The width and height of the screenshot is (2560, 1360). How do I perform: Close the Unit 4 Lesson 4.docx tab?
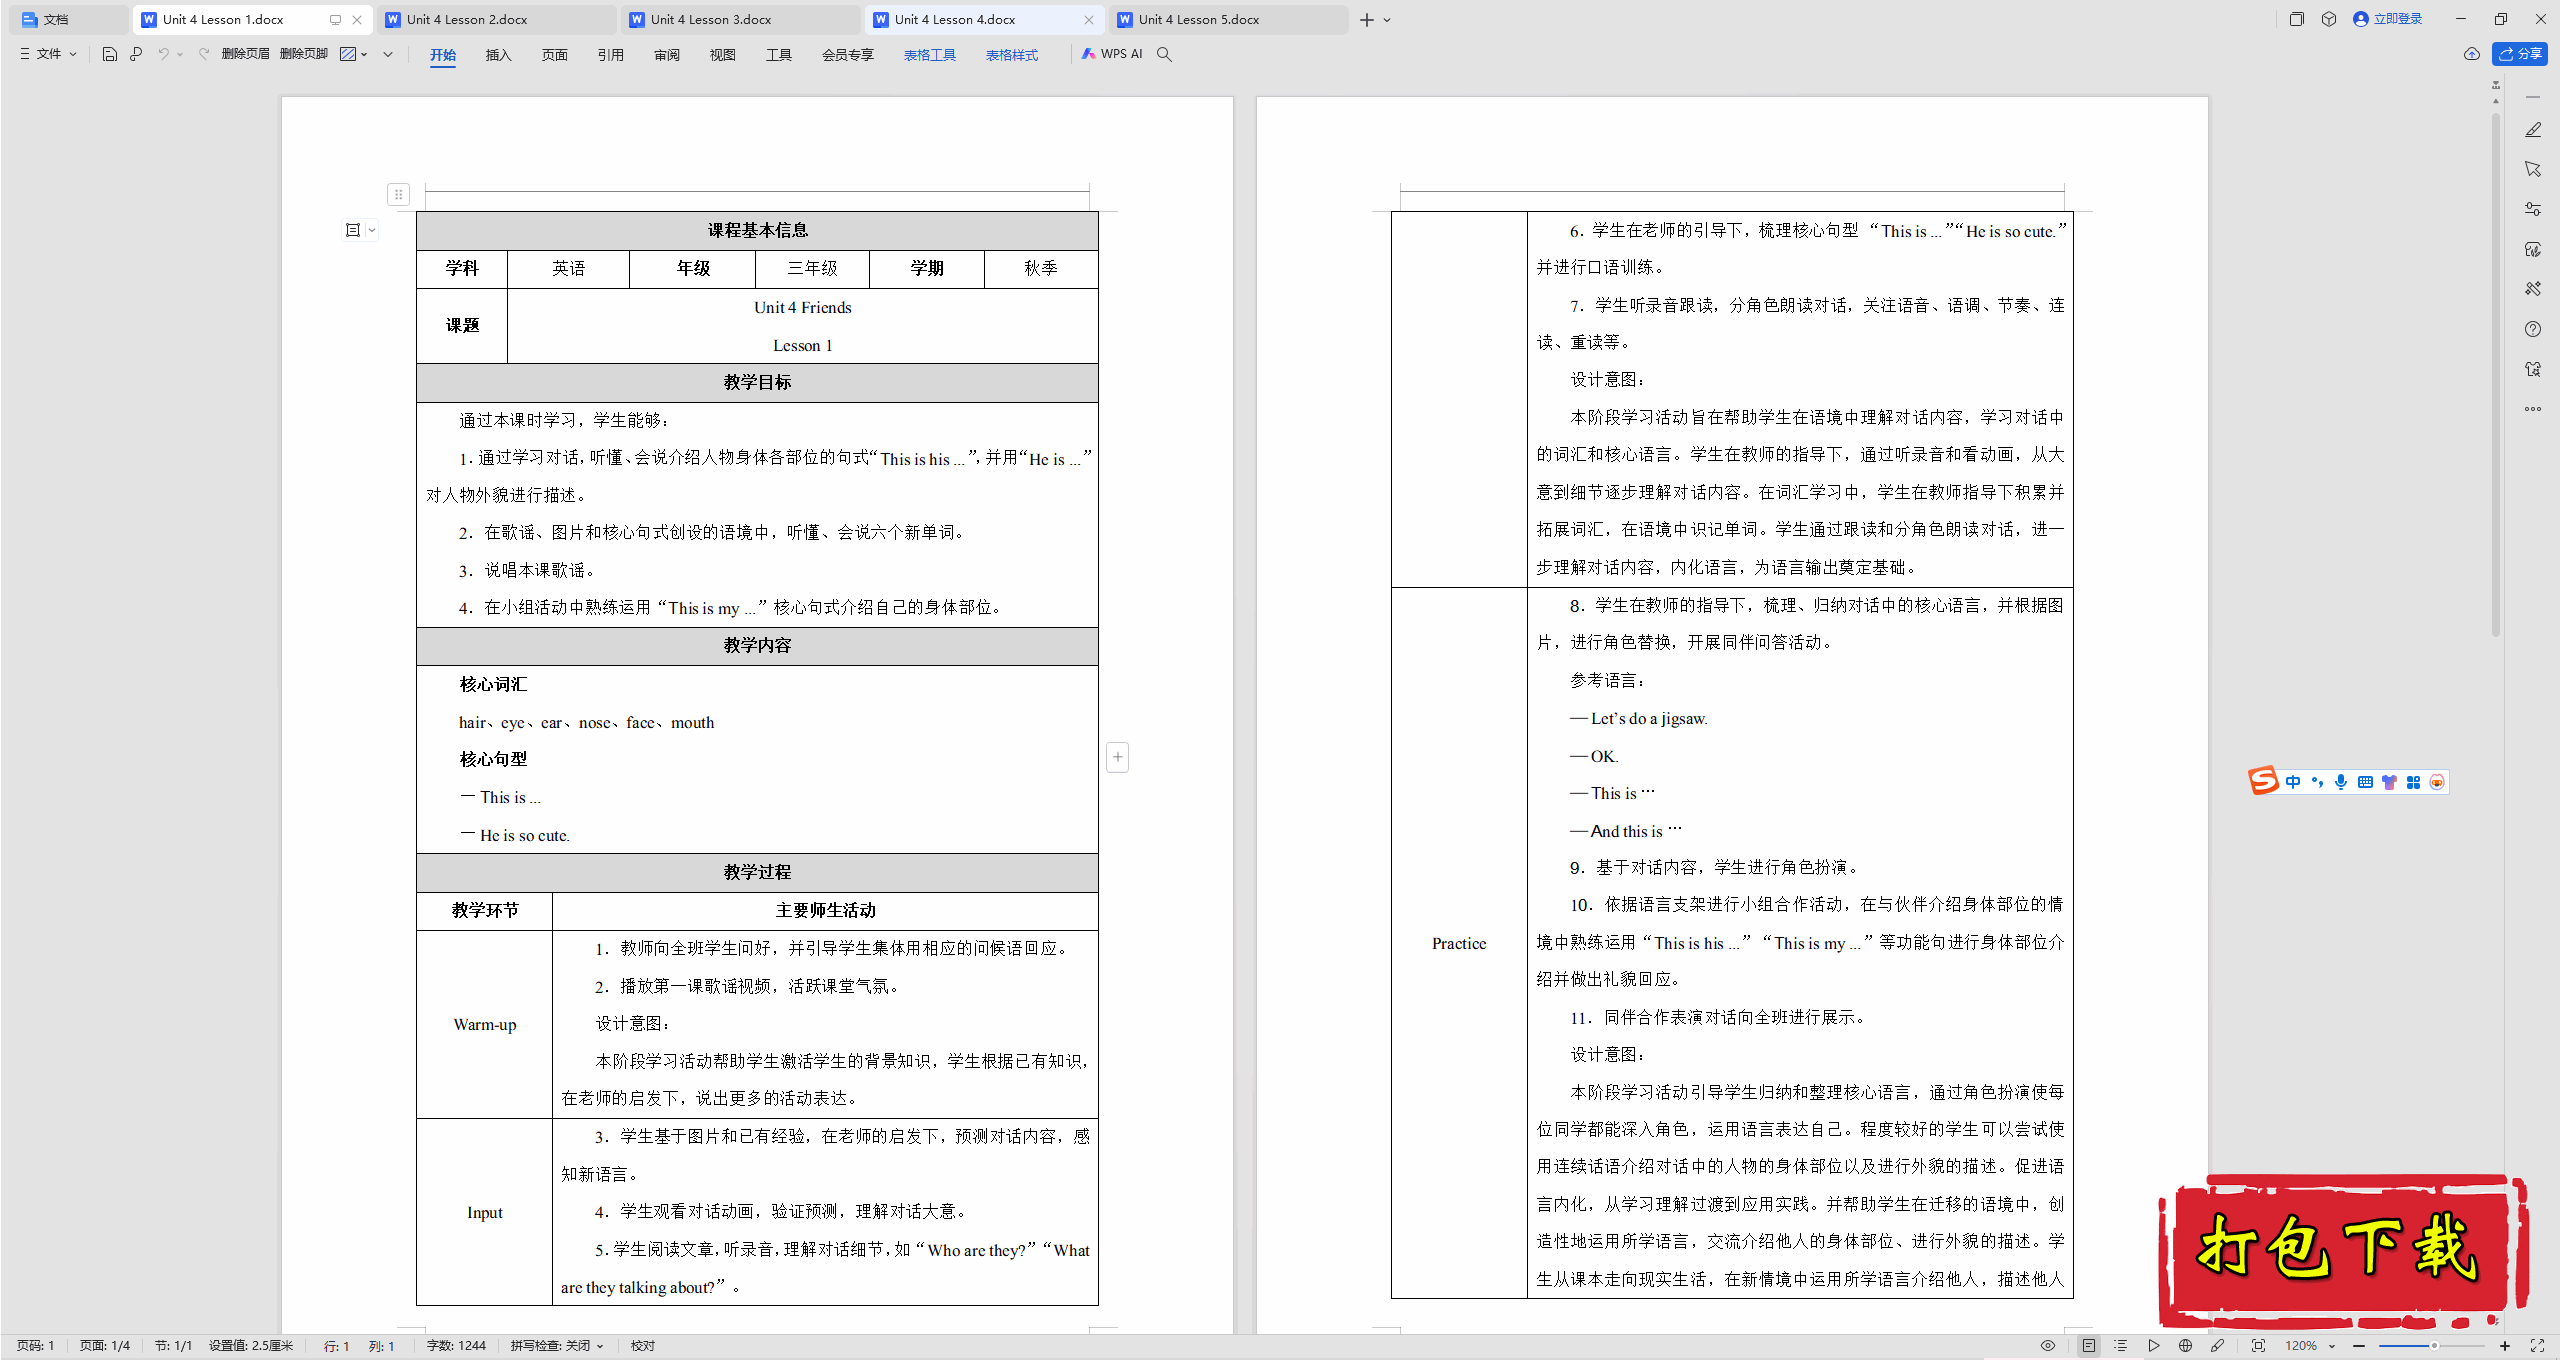tap(1089, 19)
